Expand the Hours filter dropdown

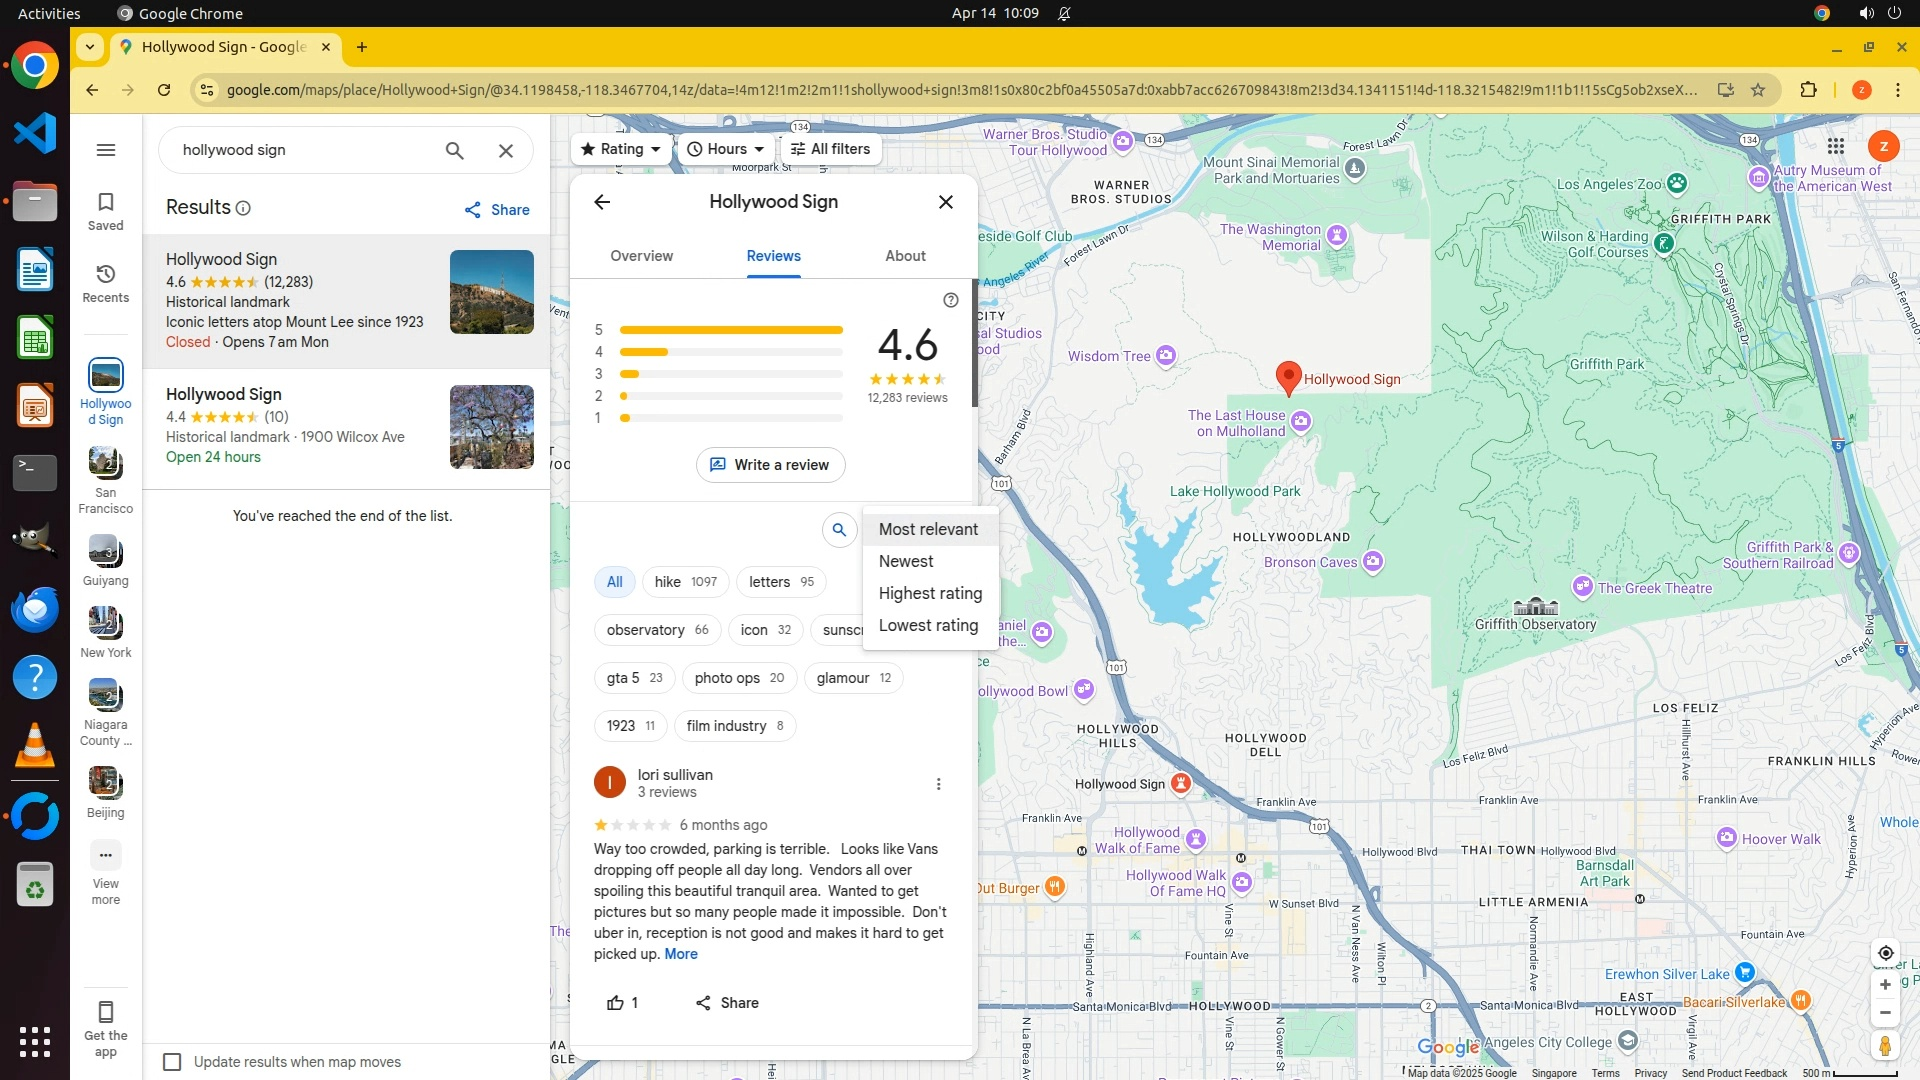[x=726, y=149]
